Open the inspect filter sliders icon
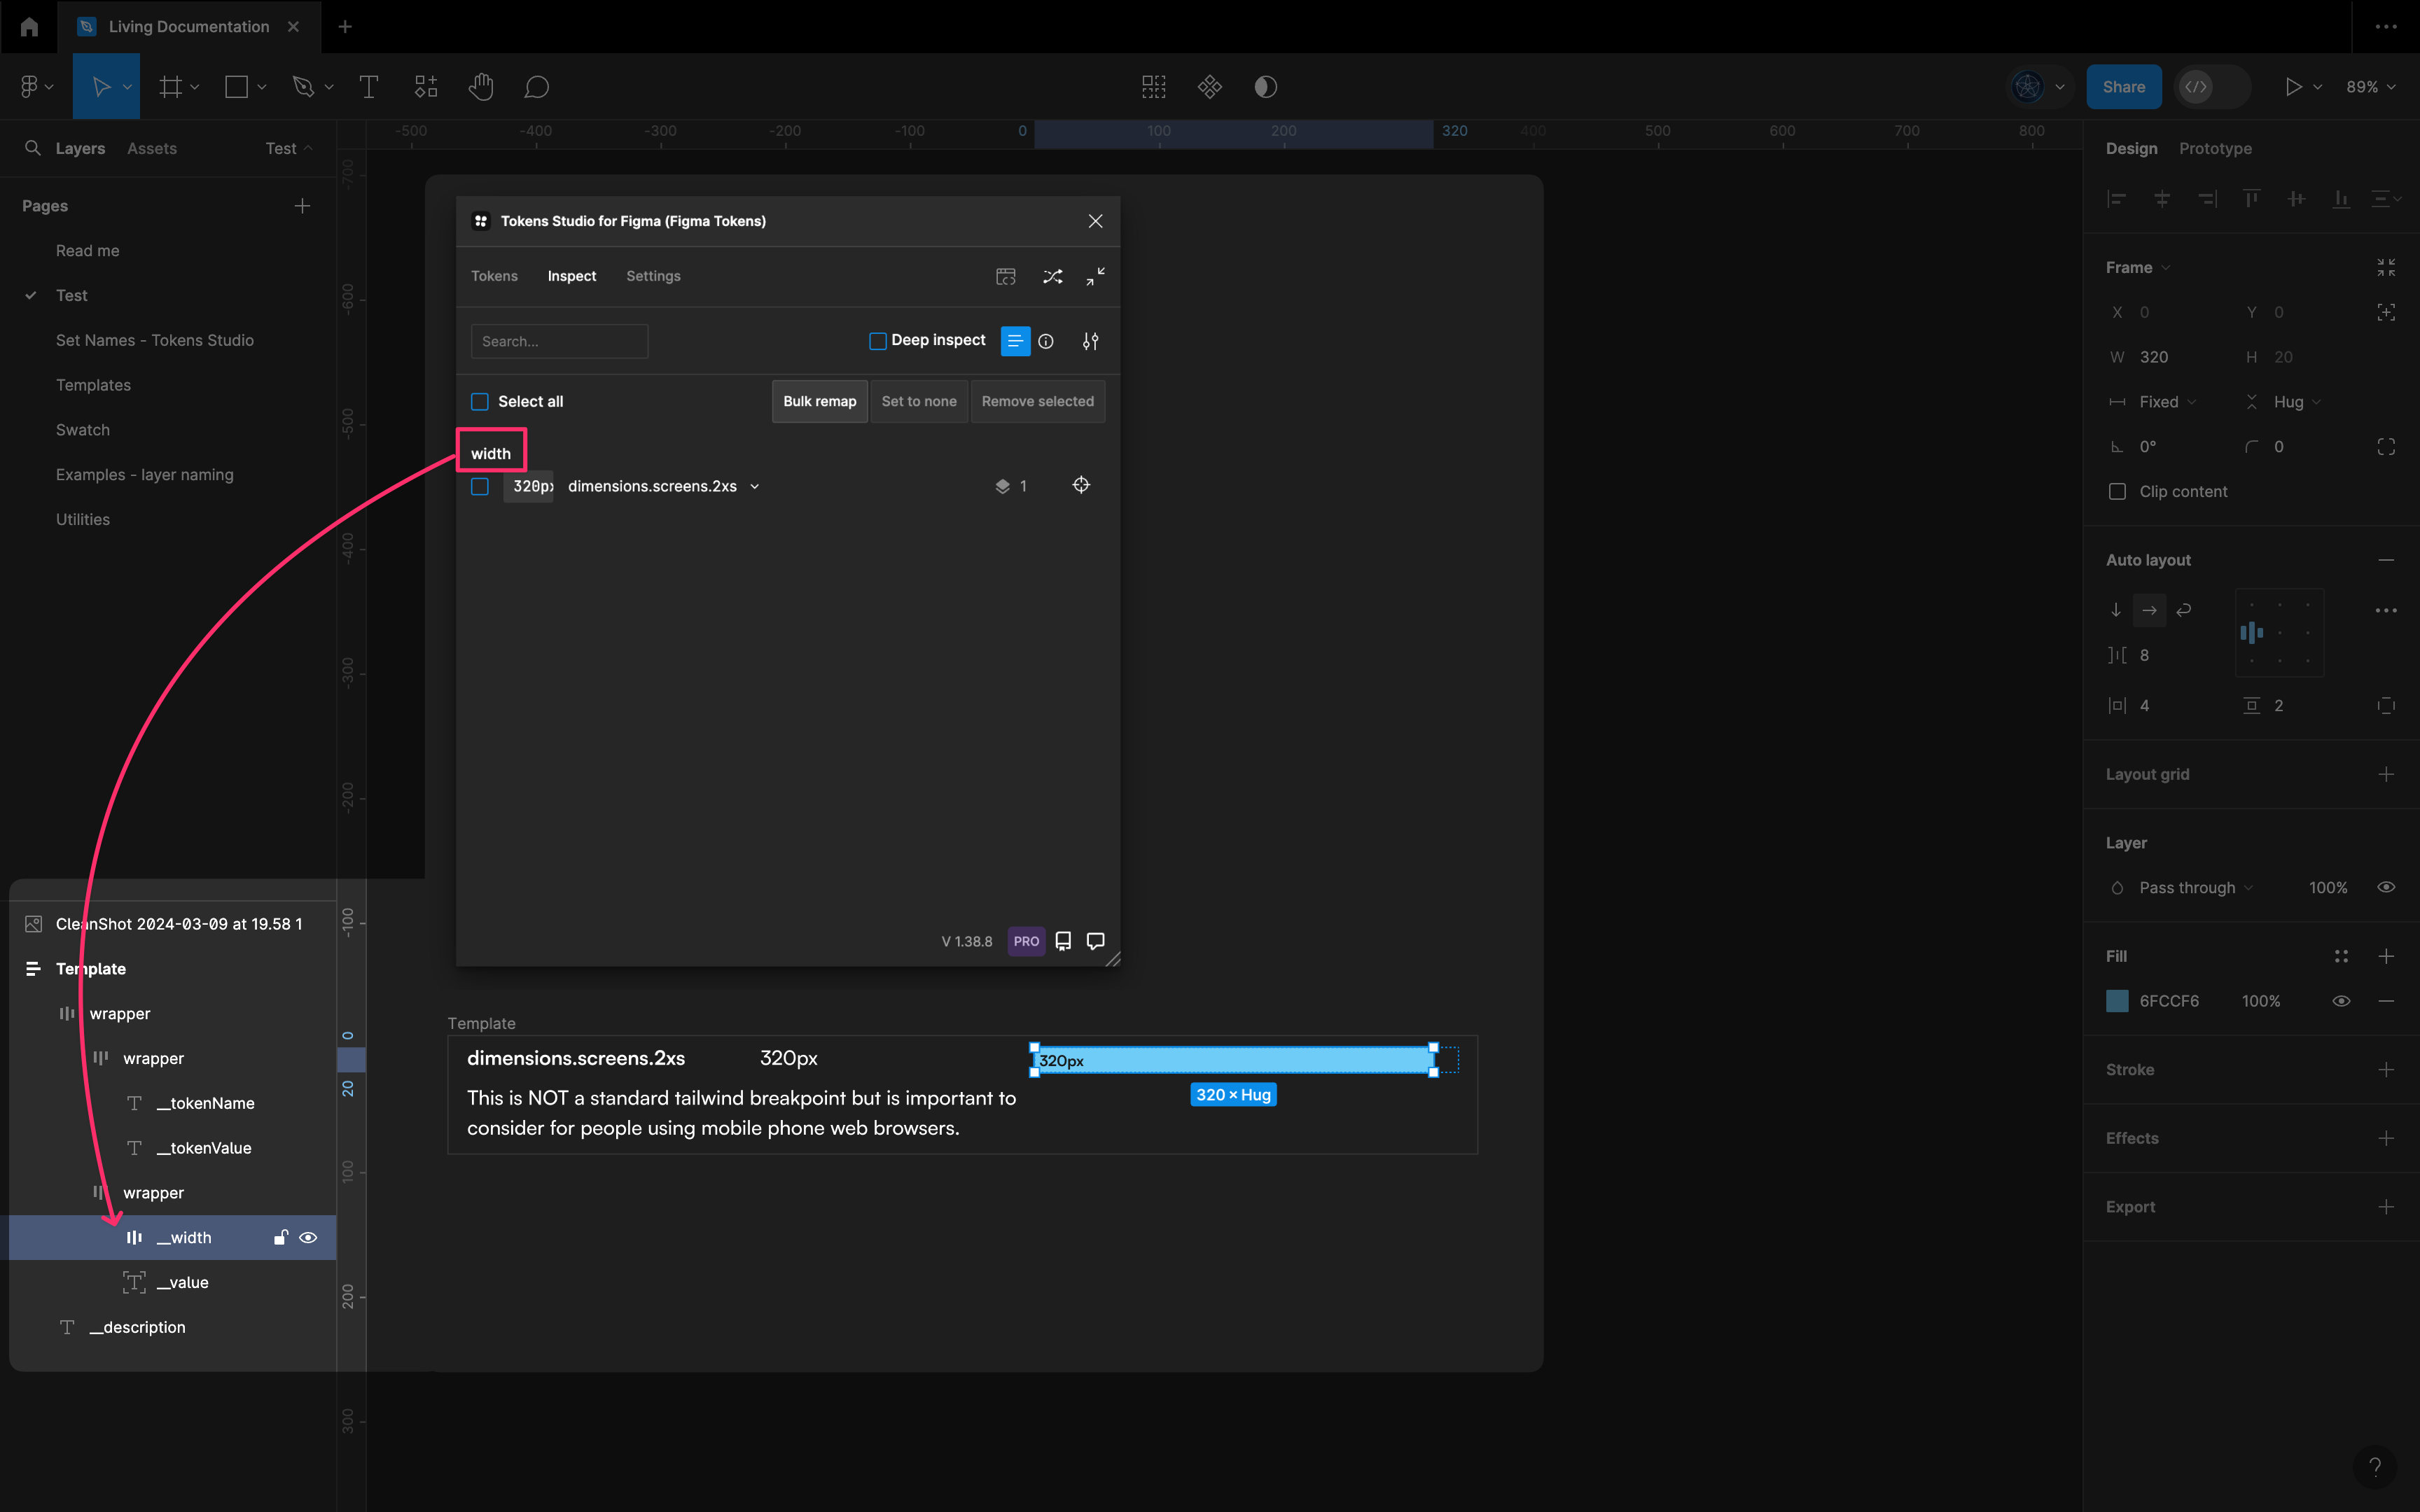Image resolution: width=2420 pixels, height=1512 pixels. [1091, 342]
